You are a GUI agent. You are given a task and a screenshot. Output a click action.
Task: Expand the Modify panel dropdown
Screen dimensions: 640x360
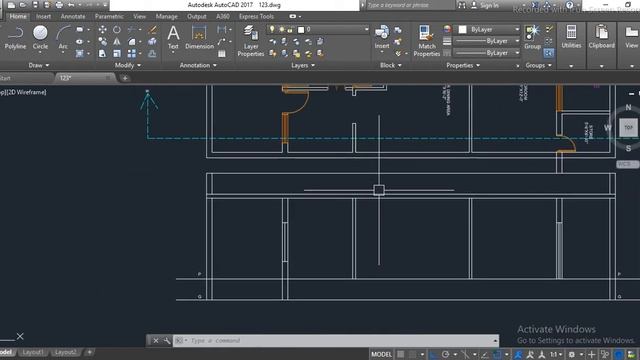[128, 65]
